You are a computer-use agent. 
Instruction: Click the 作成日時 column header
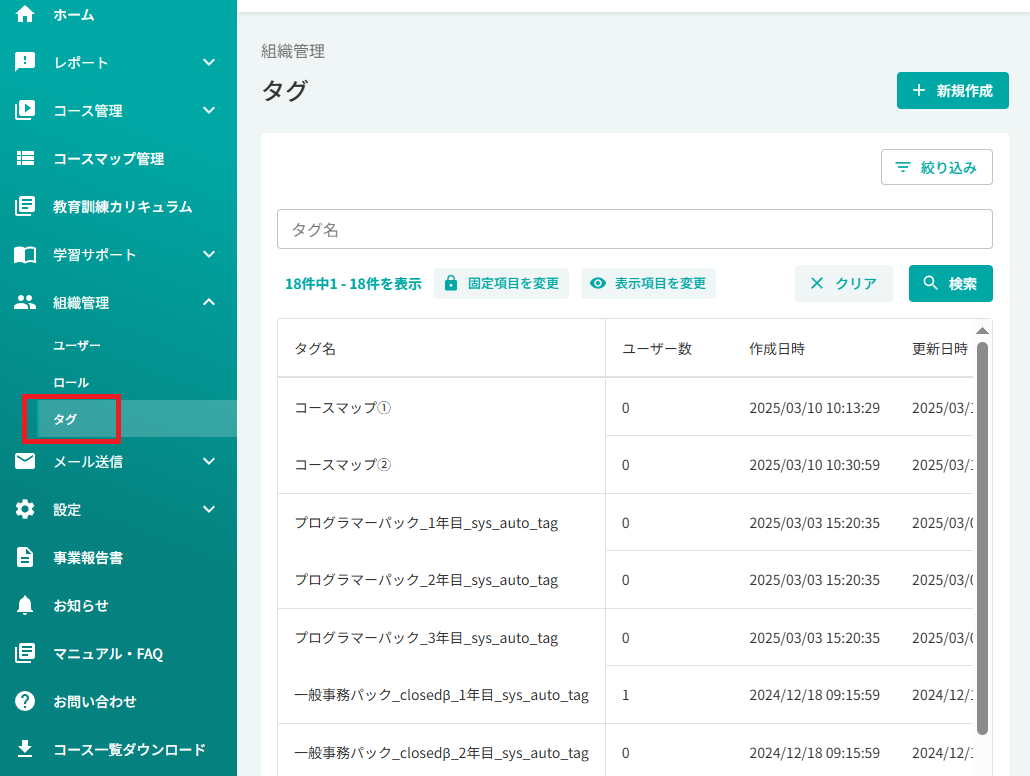[777, 349]
